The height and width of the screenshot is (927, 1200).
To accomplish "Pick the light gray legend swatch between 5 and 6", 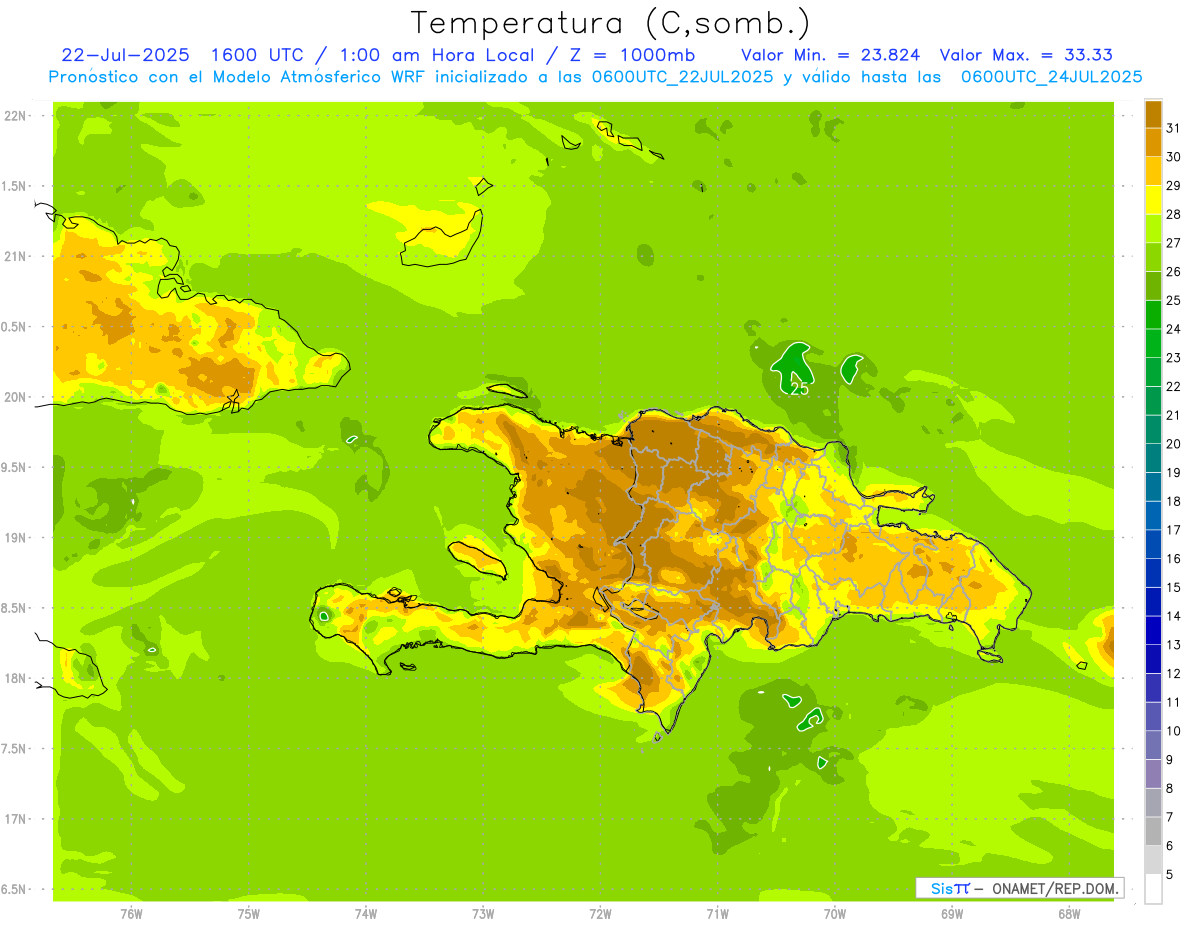I will tap(1153, 859).
